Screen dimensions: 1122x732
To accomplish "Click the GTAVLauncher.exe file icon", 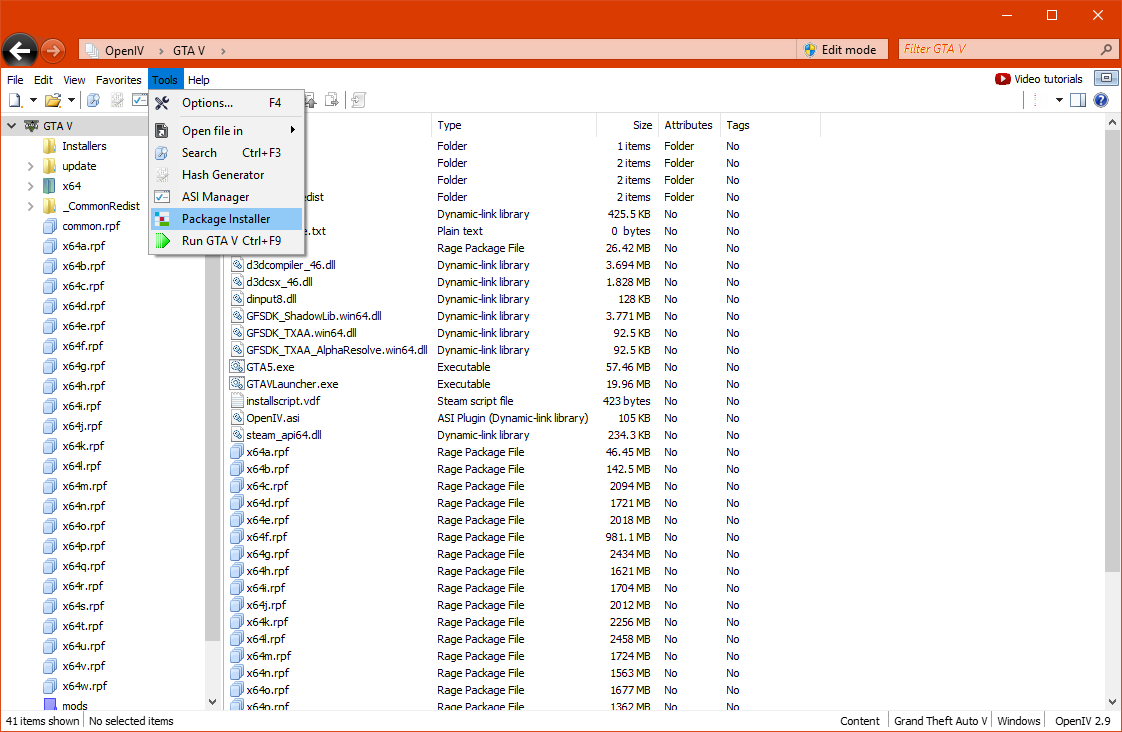I will click(237, 384).
